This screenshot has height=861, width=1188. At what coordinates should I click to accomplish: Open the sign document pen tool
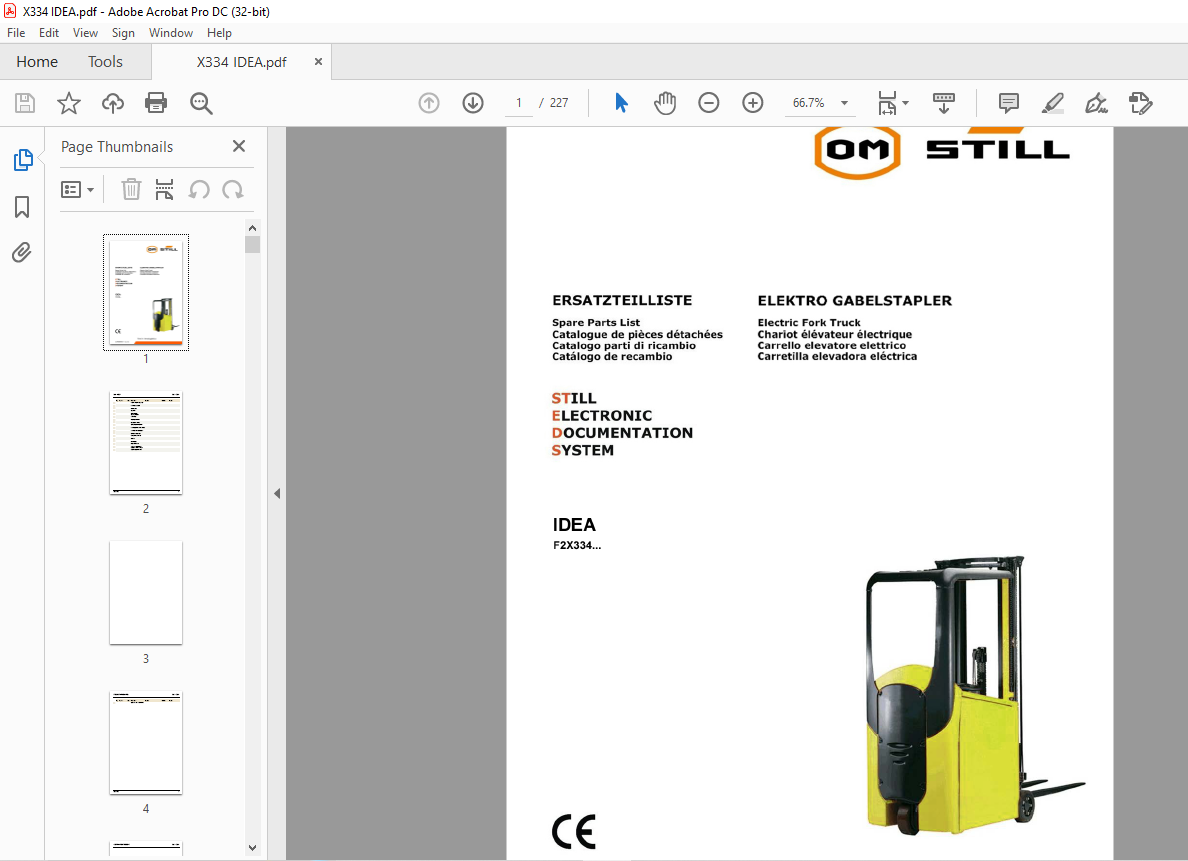point(1096,103)
